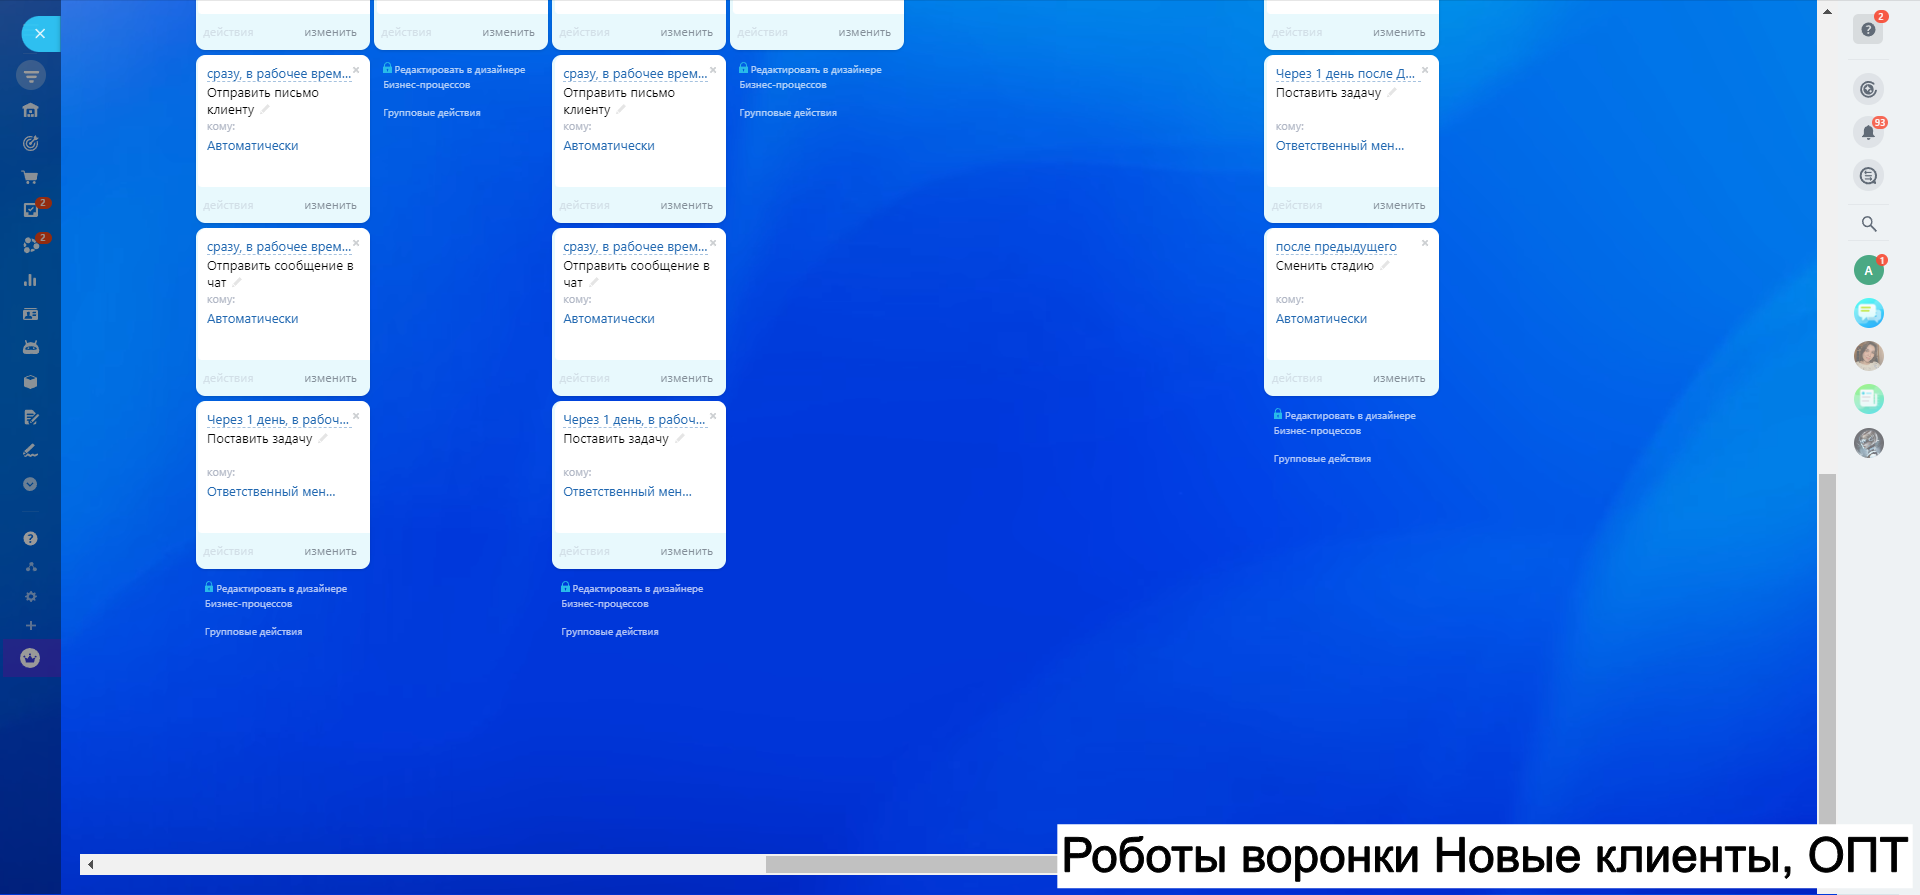Open the green avatar with letter A
Screen dimensions: 1920x895
click(1868, 270)
